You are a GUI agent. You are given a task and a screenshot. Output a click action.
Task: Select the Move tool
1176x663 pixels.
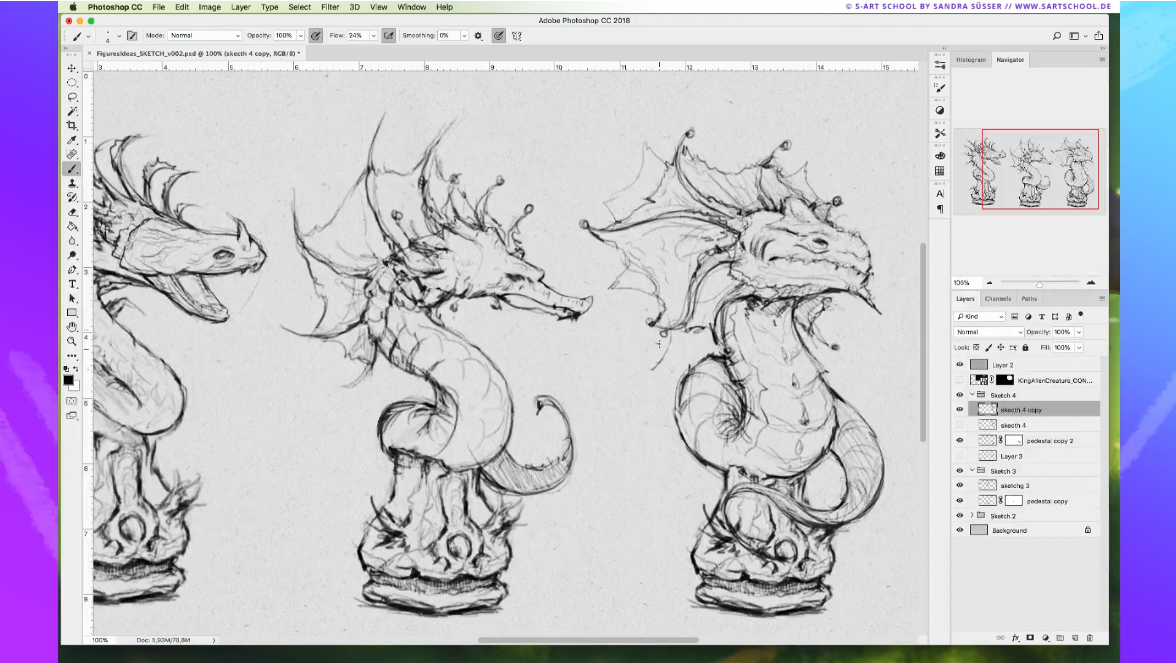click(72, 68)
